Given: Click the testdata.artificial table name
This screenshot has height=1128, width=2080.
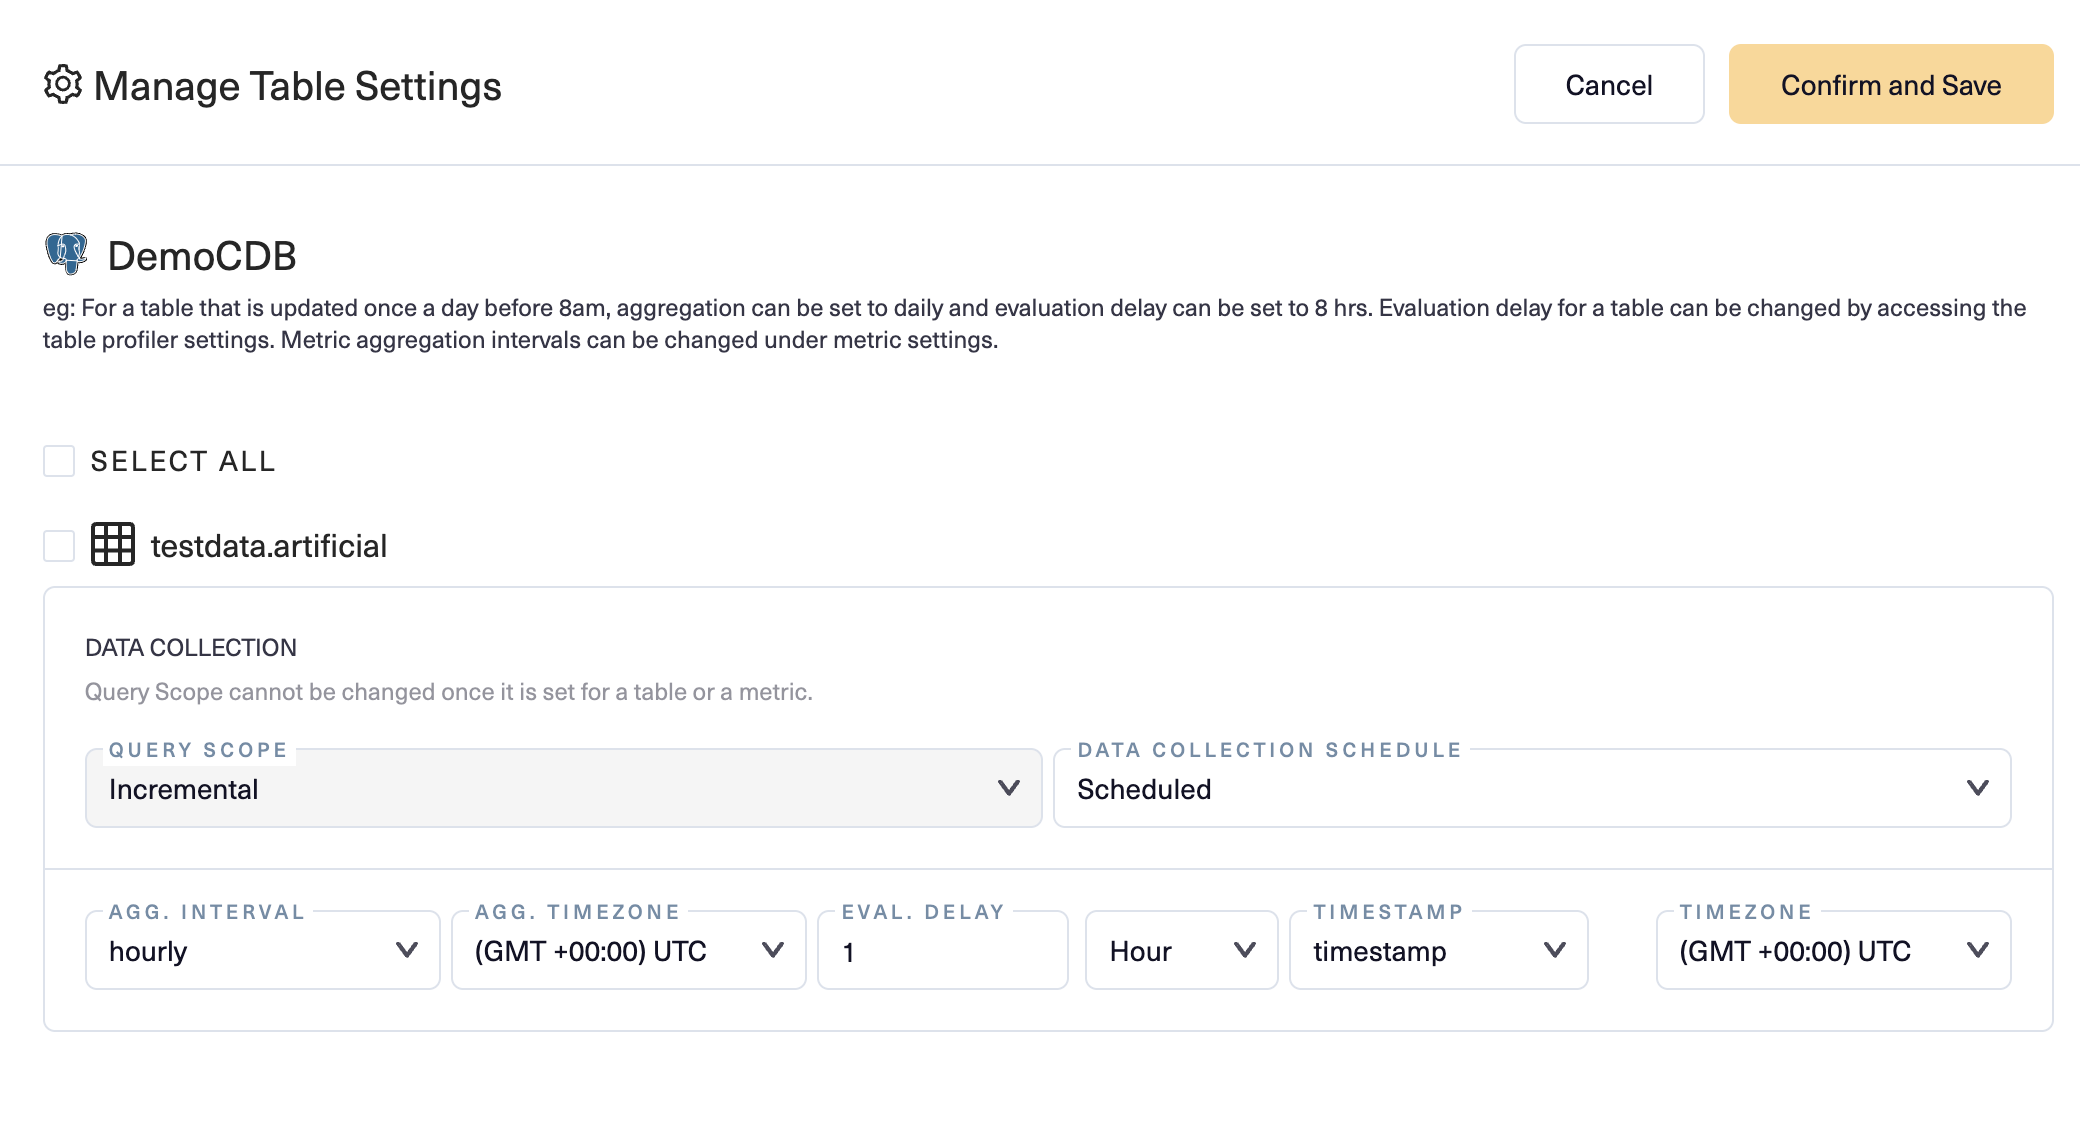Looking at the screenshot, I should (268, 546).
